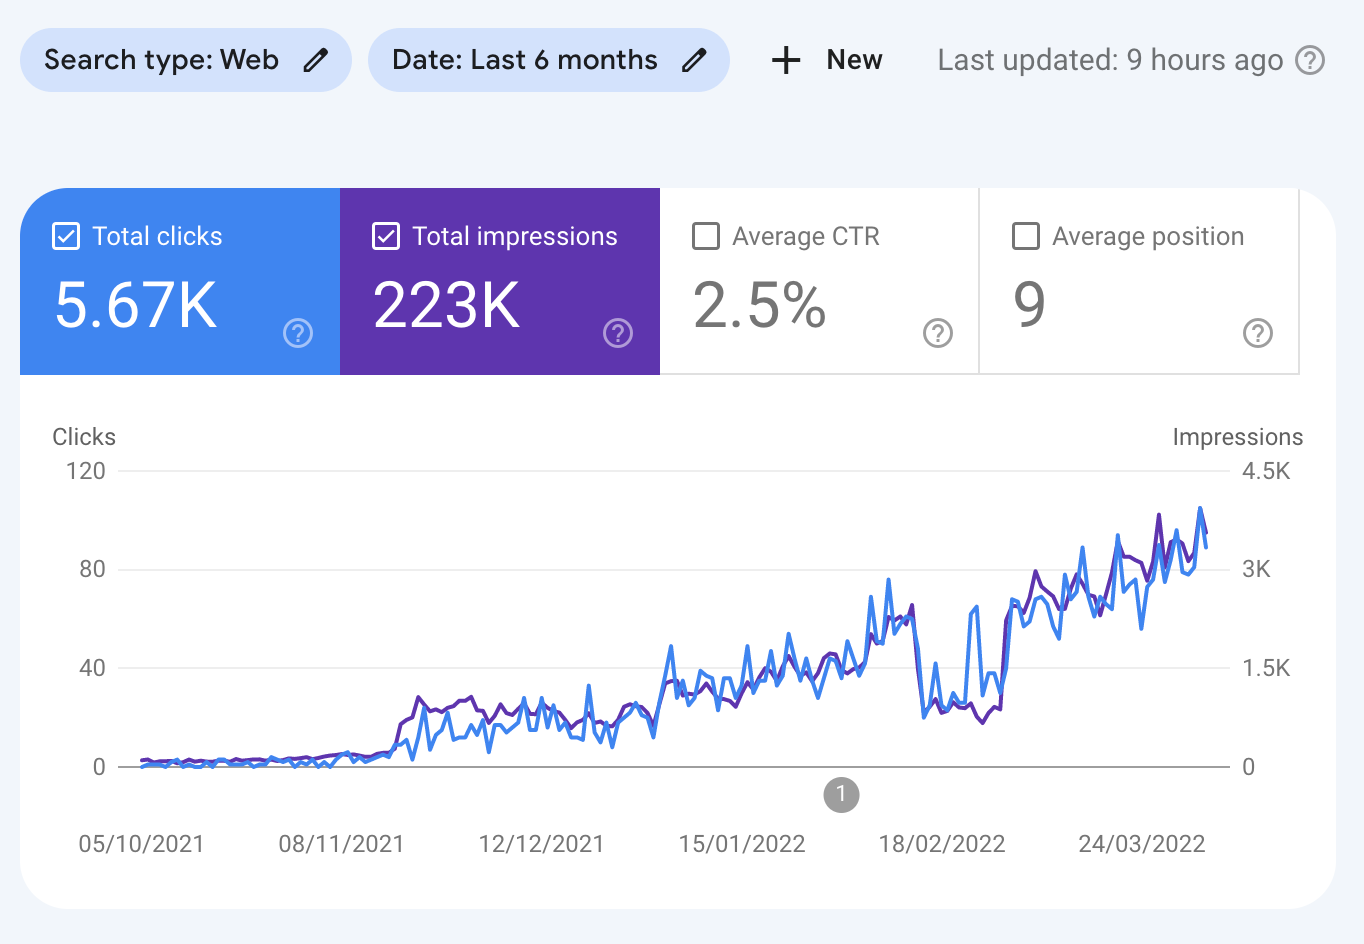This screenshot has width=1364, height=944.
Task: Click the 08/11/2021 date axis label
Action: pos(341,844)
